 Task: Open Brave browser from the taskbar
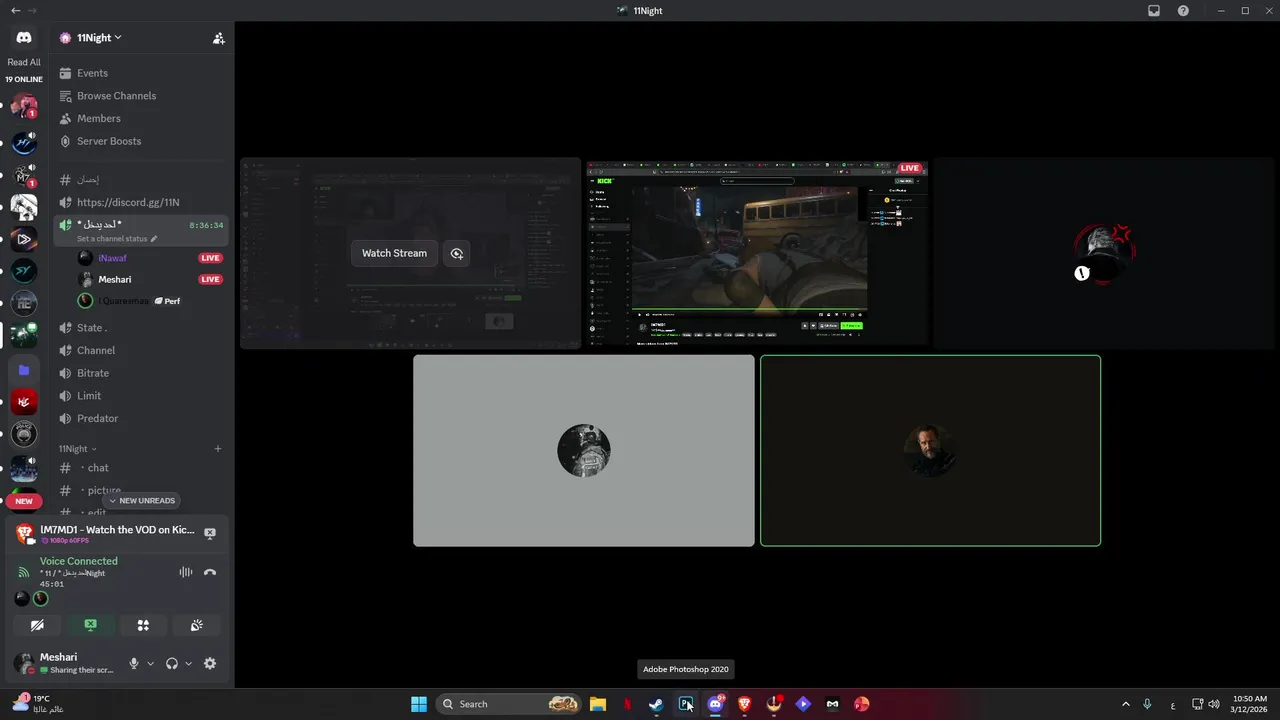point(744,704)
